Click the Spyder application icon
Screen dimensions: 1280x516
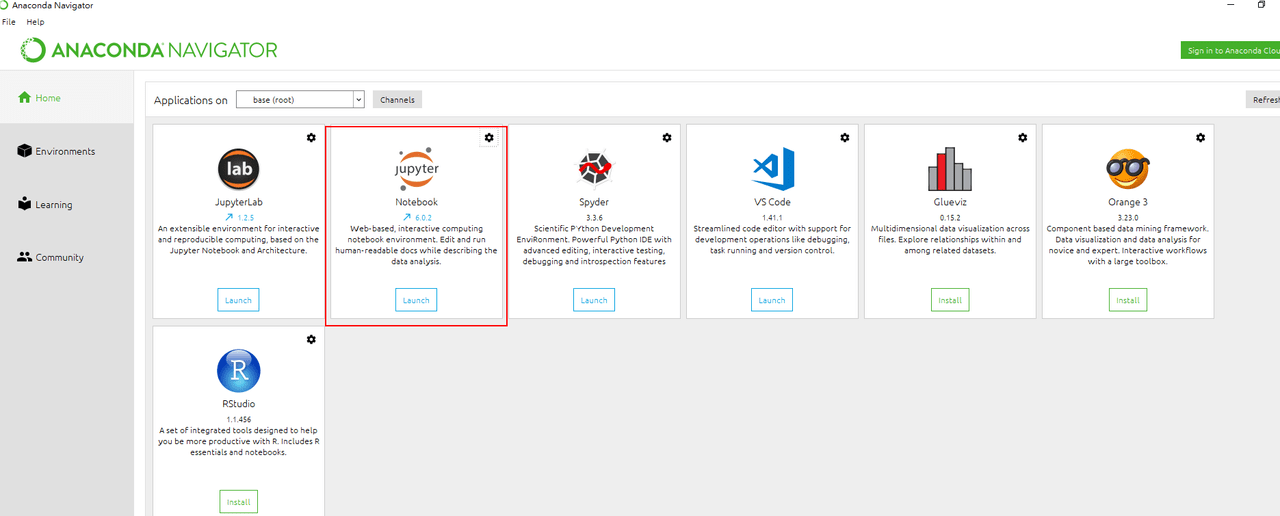click(x=594, y=169)
